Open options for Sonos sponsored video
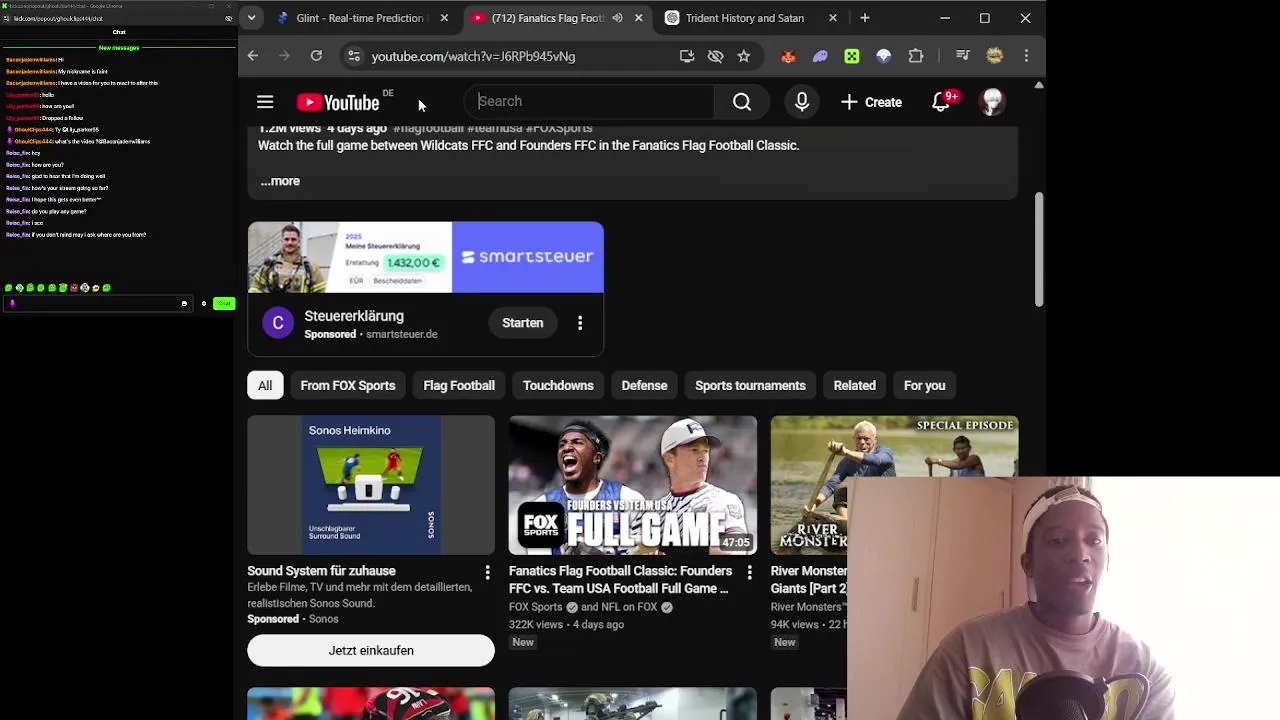Screen dimensions: 1280x720 point(487,572)
